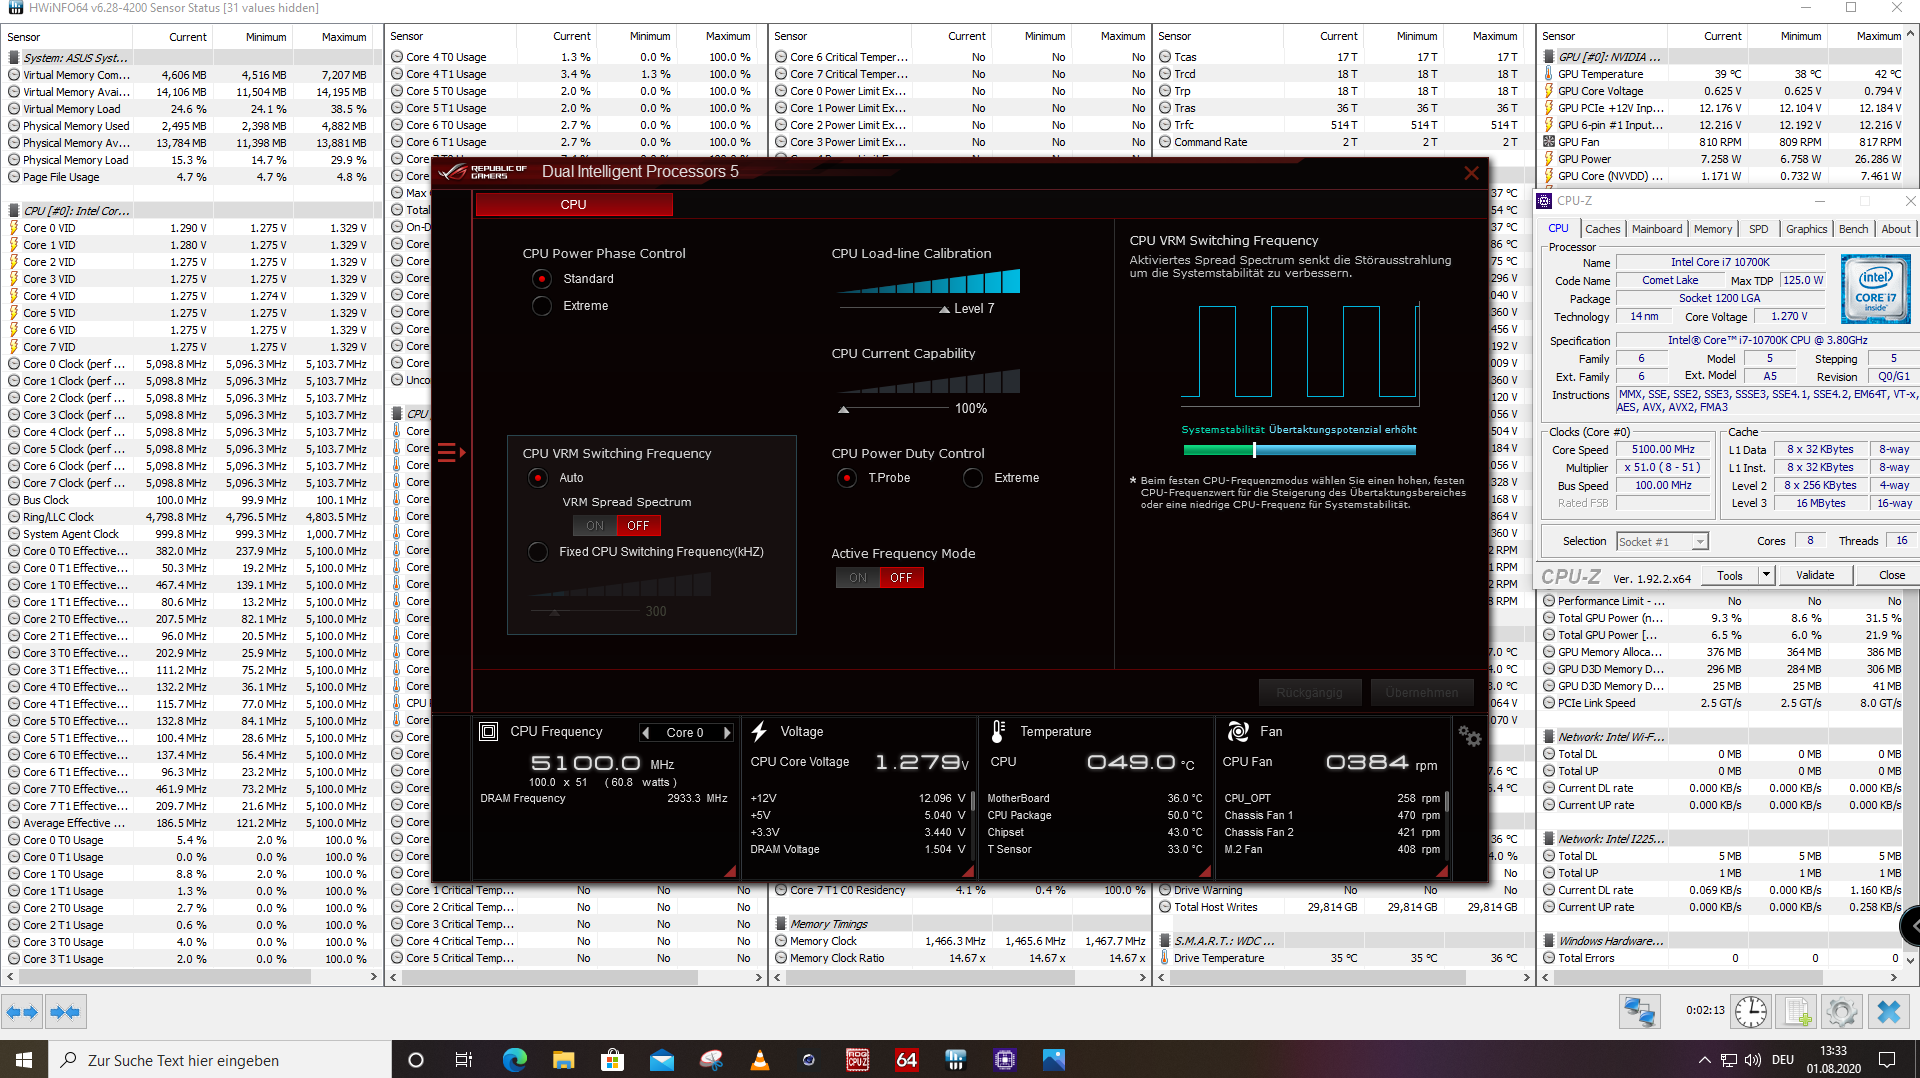Viewport: 1920px width, 1078px height.
Task: Switch to the CPU-Z Memory tab
Action: pos(1712,229)
